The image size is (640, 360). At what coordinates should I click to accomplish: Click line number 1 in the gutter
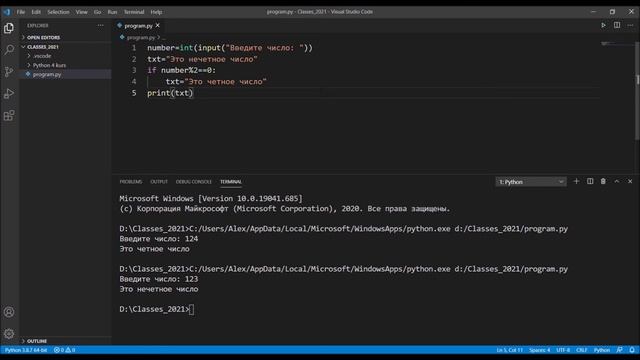[x=134, y=48]
